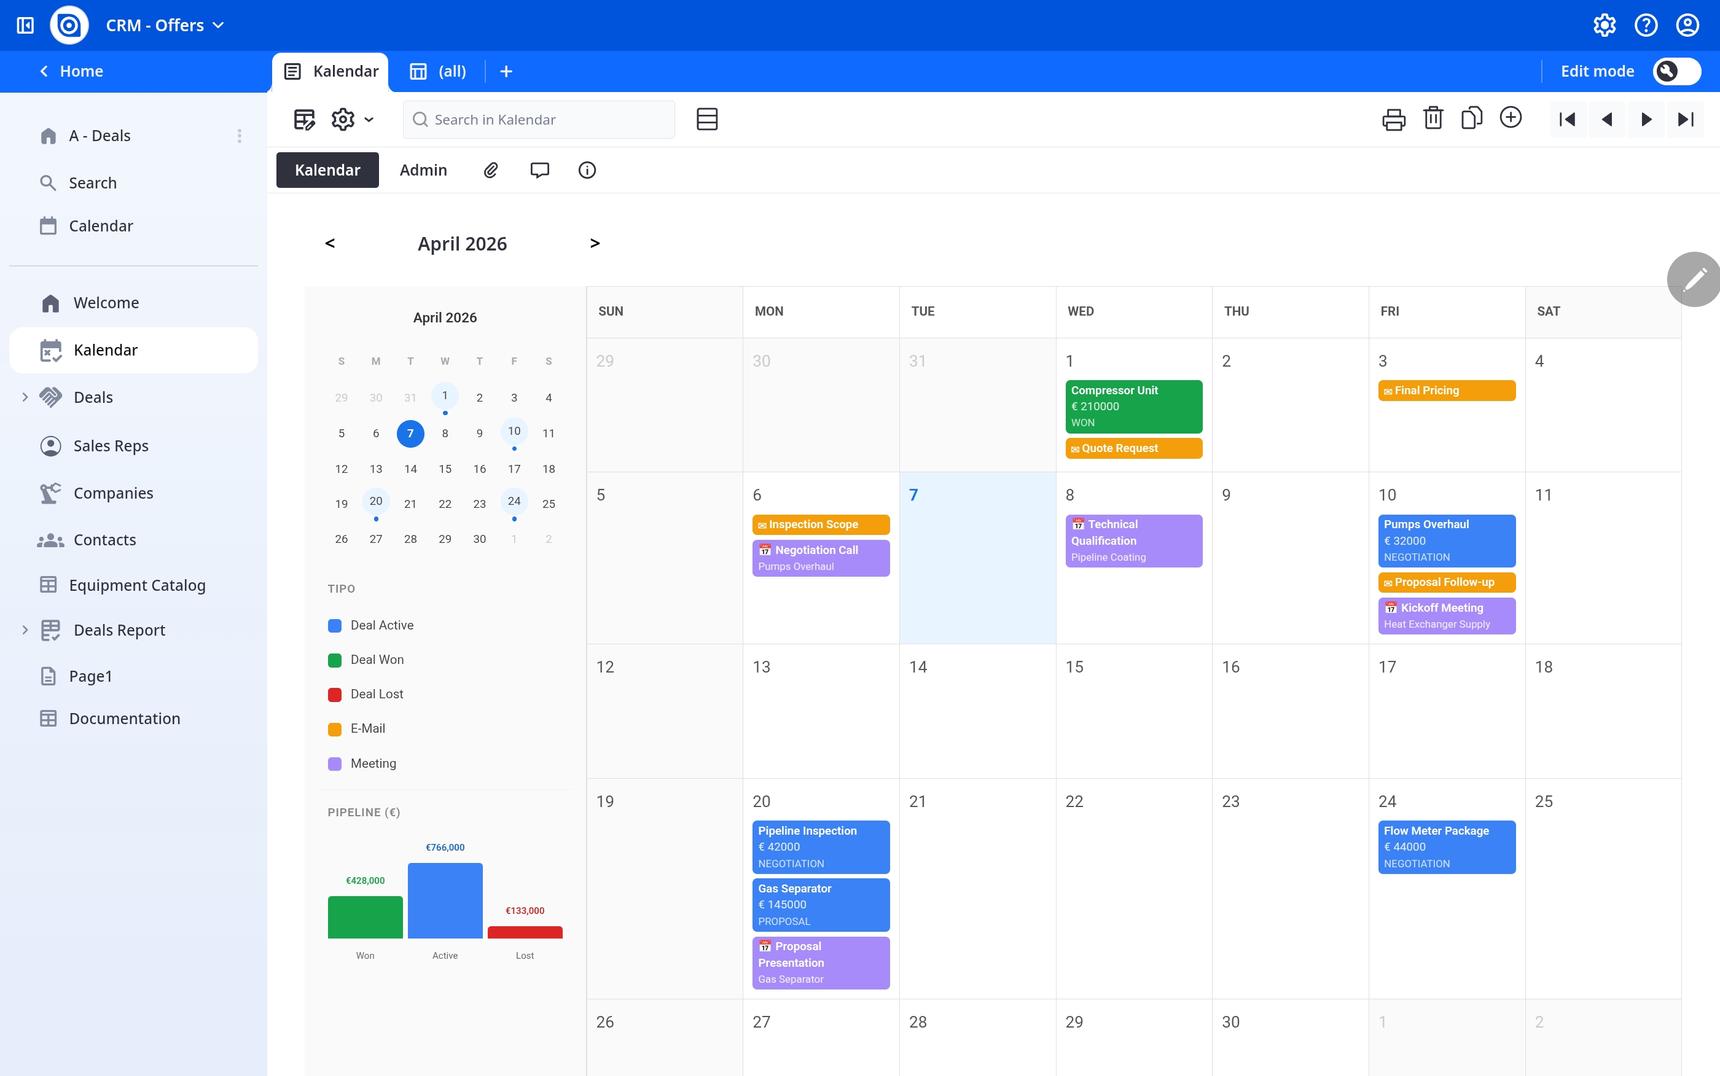The image size is (1720, 1076).
Task: Expand the Deals Report tree item
Action: coord(25,630)
